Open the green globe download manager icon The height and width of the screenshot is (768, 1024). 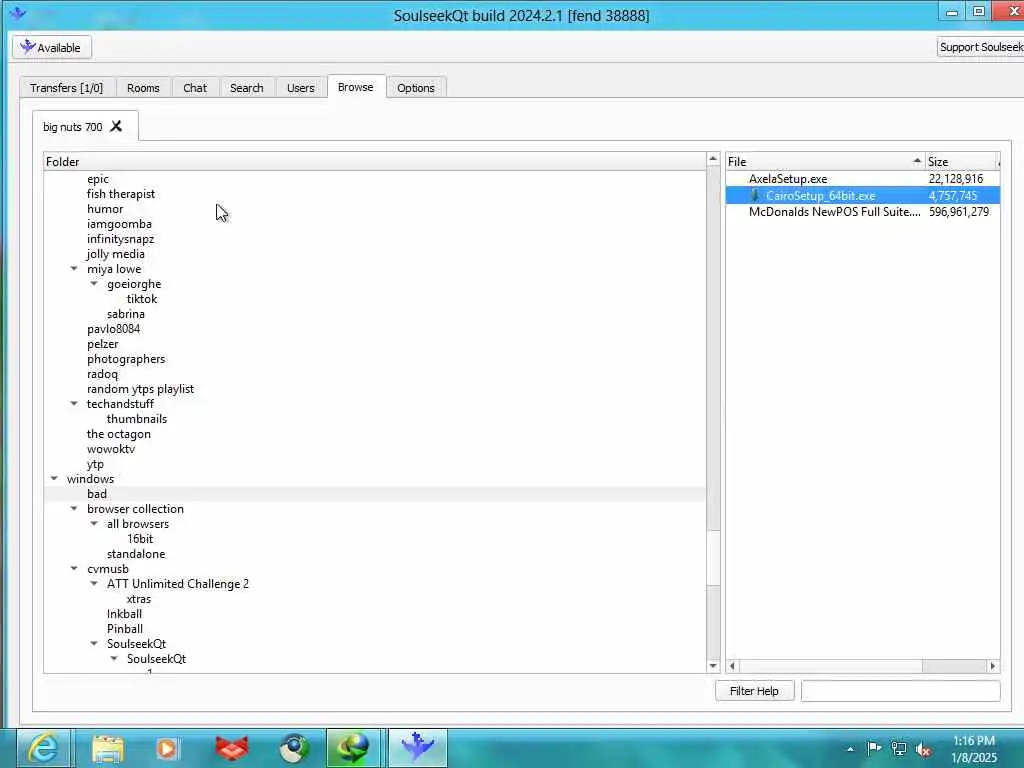tap(353, 748)
